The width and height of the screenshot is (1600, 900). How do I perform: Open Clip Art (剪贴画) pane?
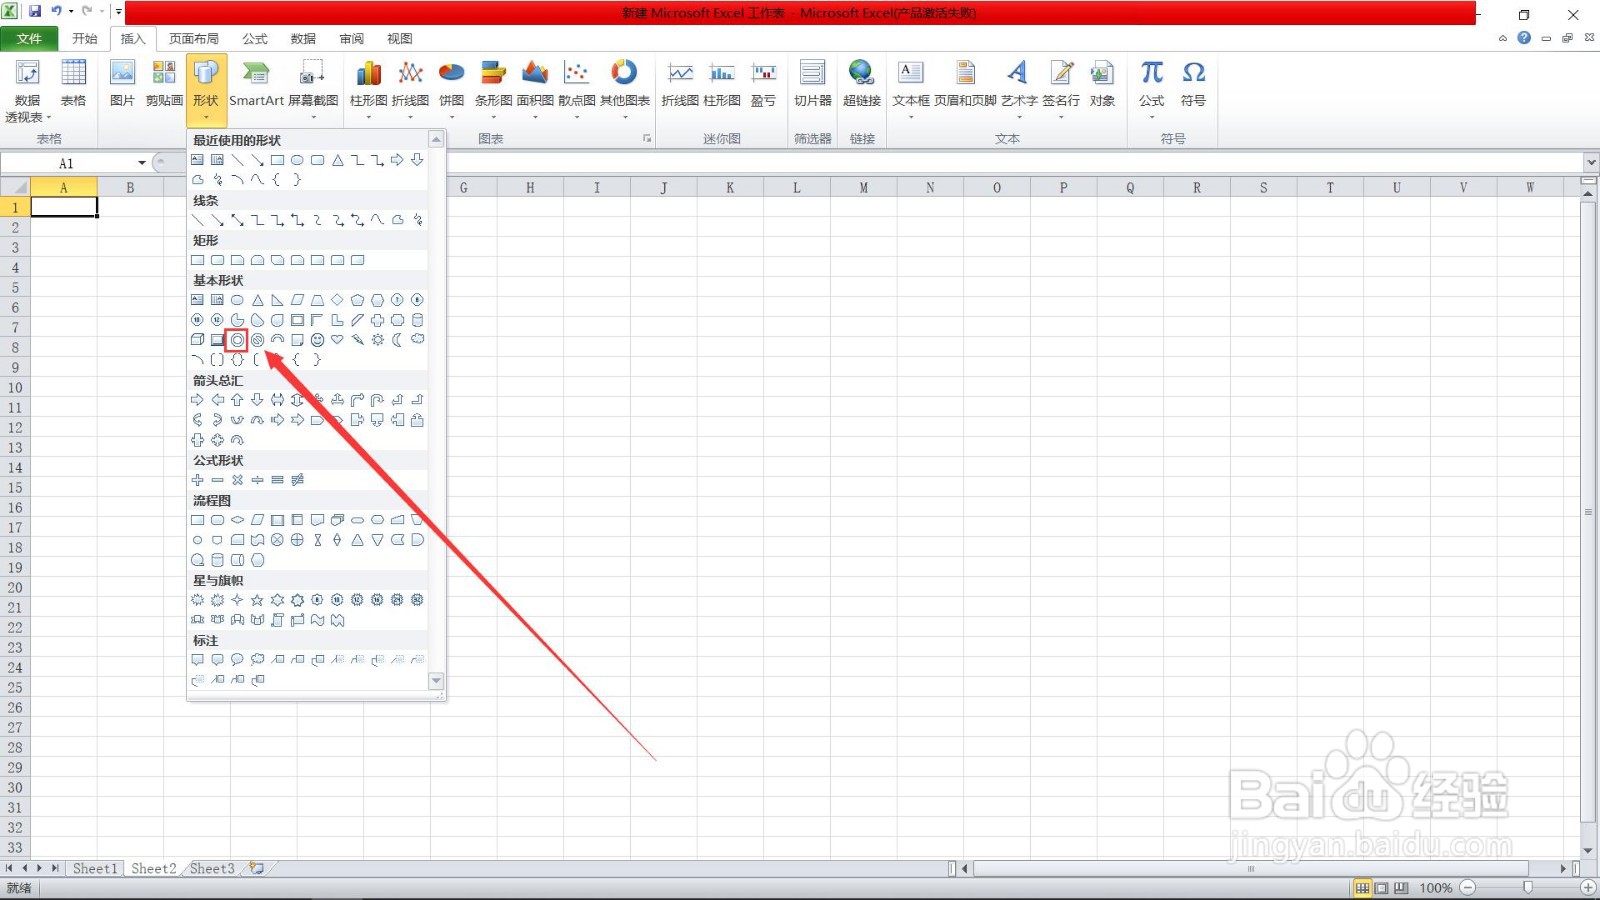(164, 84)
